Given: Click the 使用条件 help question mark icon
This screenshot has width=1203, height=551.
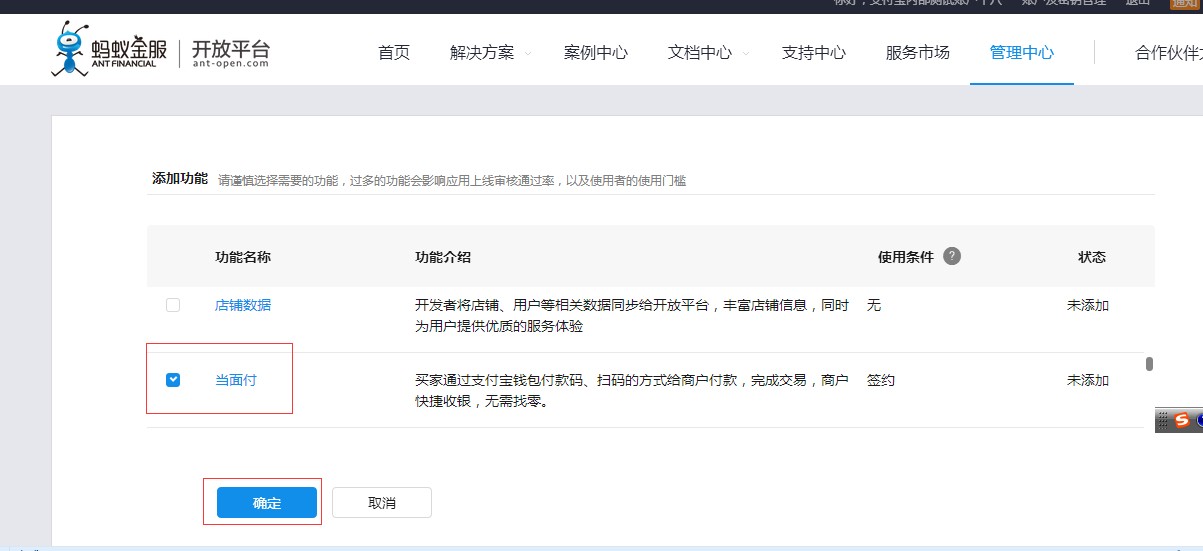Looking at the screenshot, I should [x=952, y=256].
